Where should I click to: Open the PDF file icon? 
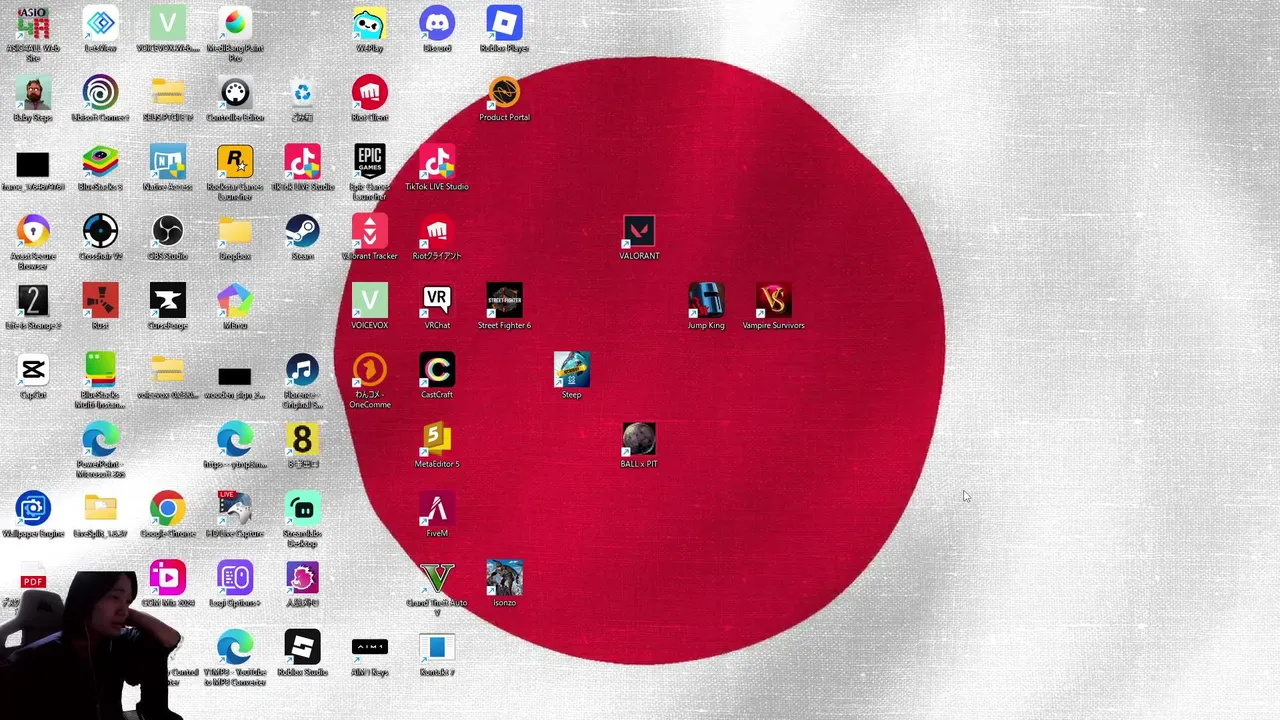(x=33, y=581)
